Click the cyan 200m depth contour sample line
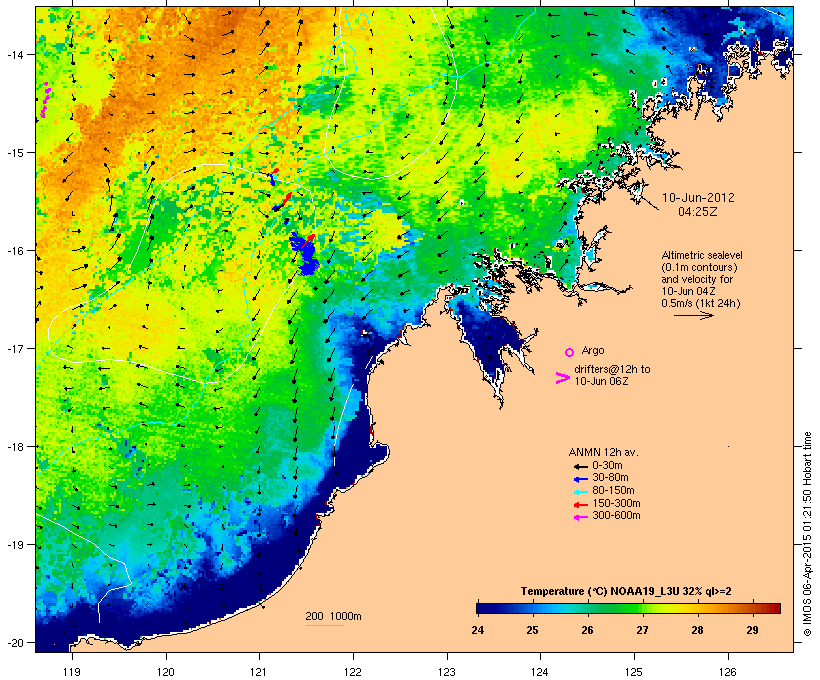The height and width of the screenshot is (680, 820). [324, 626]
